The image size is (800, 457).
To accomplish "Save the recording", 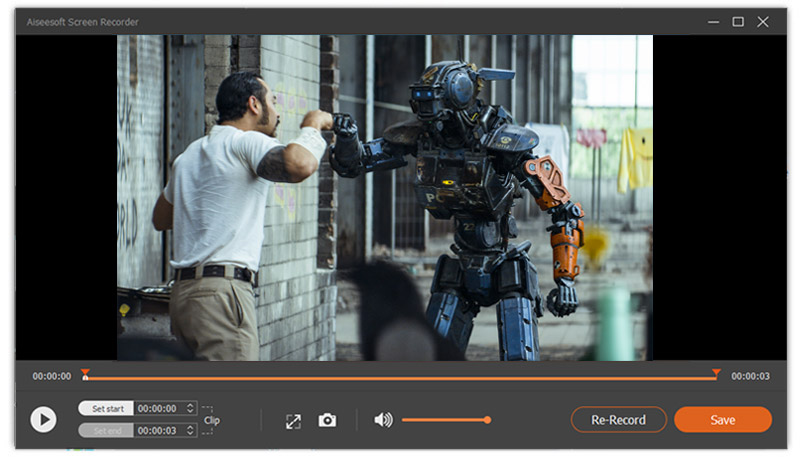I will click(x=722, y=420).
